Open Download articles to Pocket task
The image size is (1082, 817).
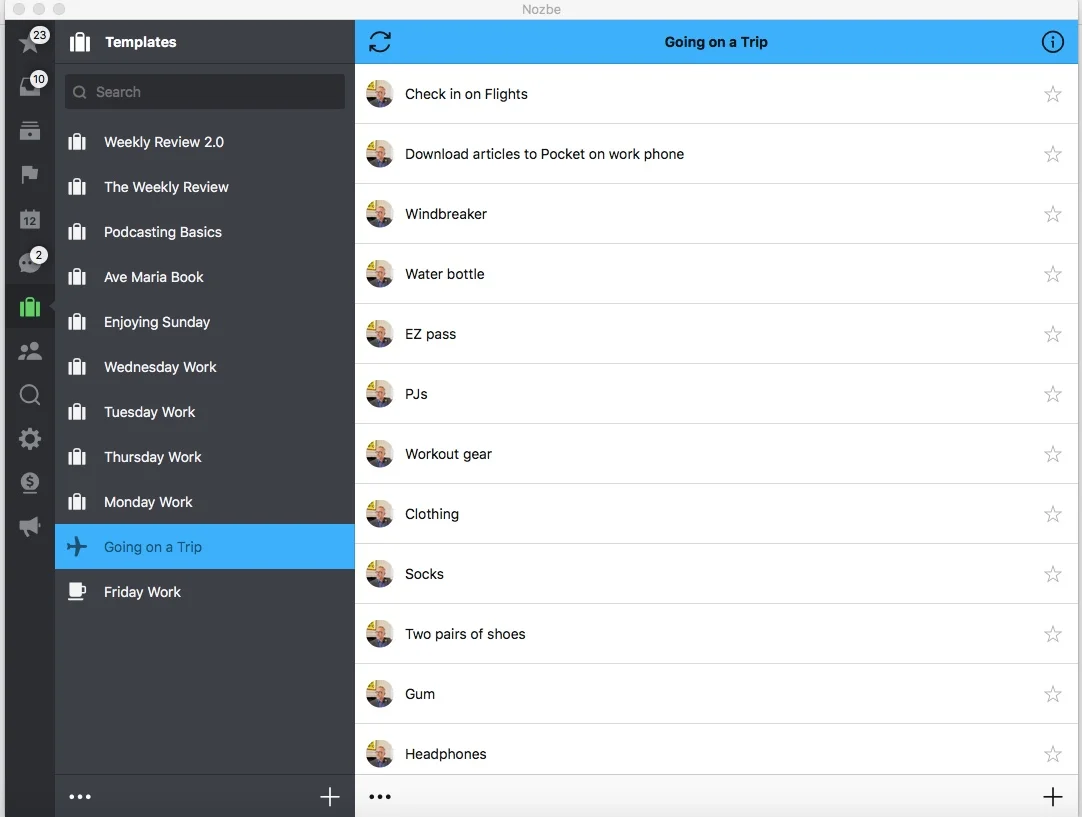pos(716,154)
